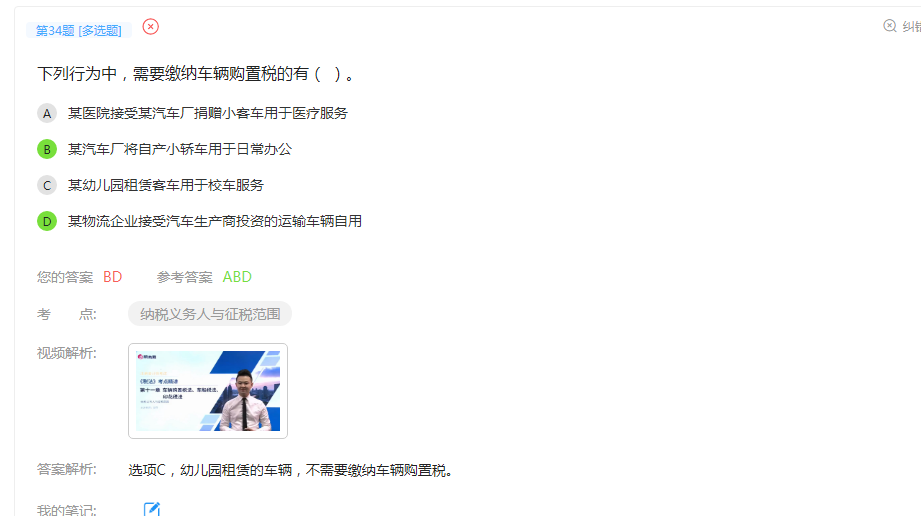The width and height of the screenshot is (921, 516).
Task: Click the green ABD reference answer
Action: coord(237,277)
